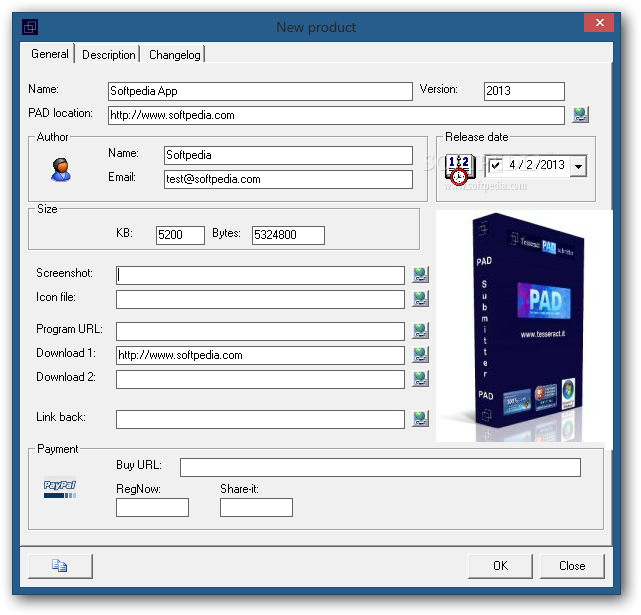
Task: Click the Bytes size field
Action: click(288, 236)
